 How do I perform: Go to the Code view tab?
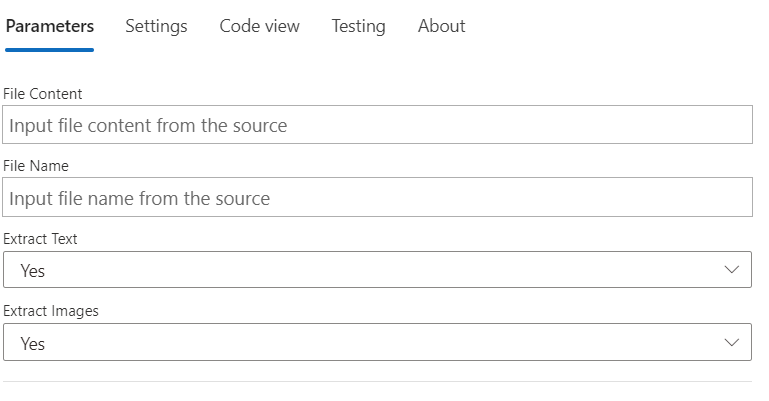(x=259, y=27)
